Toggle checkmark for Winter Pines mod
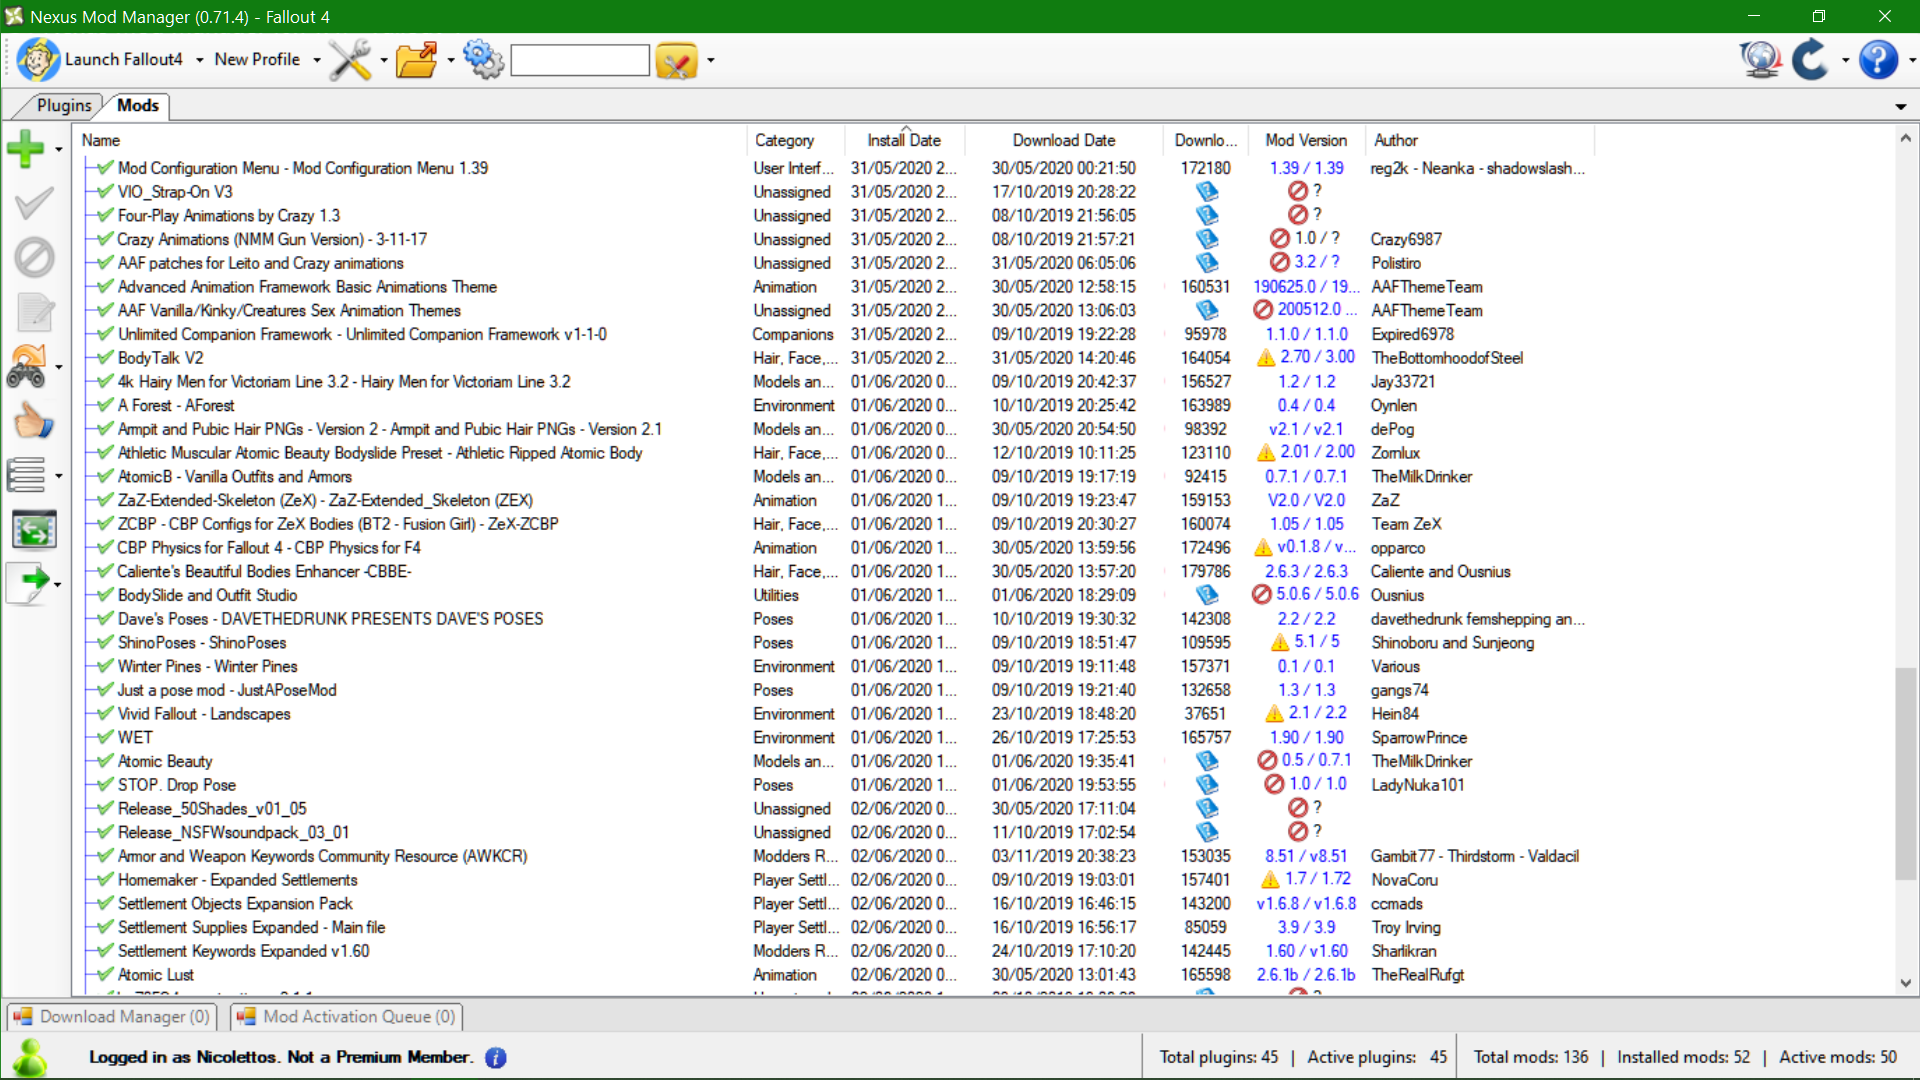This screenshot has width=1920, height=1080. point(106,666)
